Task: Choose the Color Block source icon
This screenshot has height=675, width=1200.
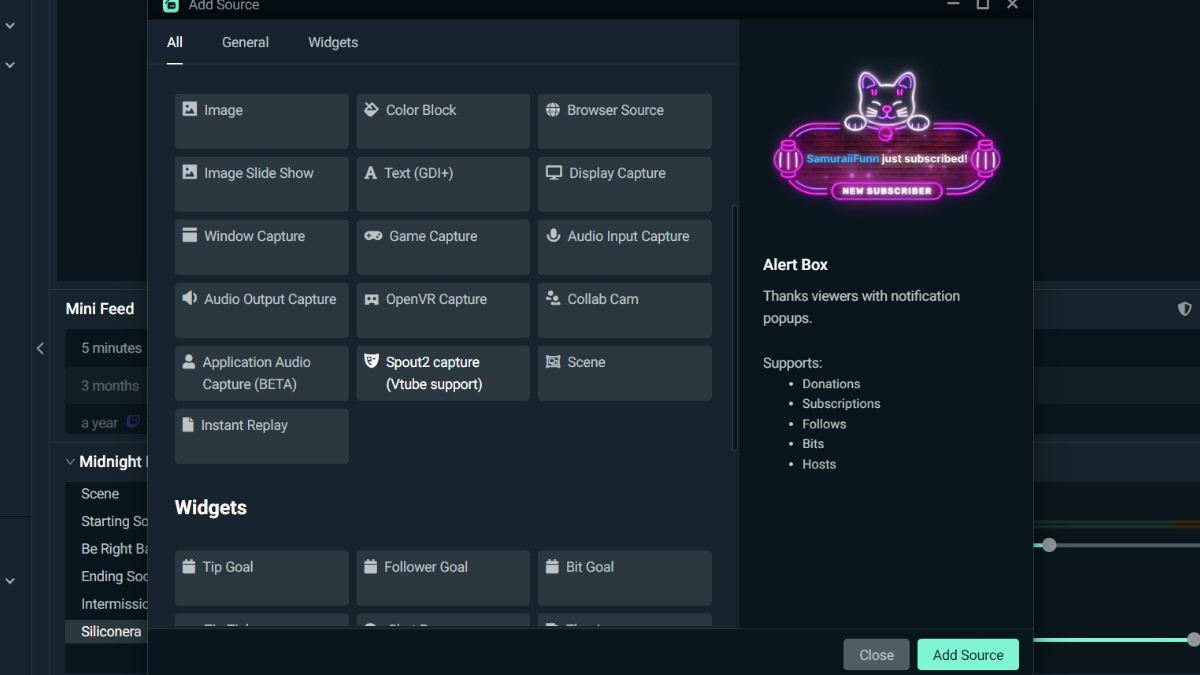Action: 371,110
